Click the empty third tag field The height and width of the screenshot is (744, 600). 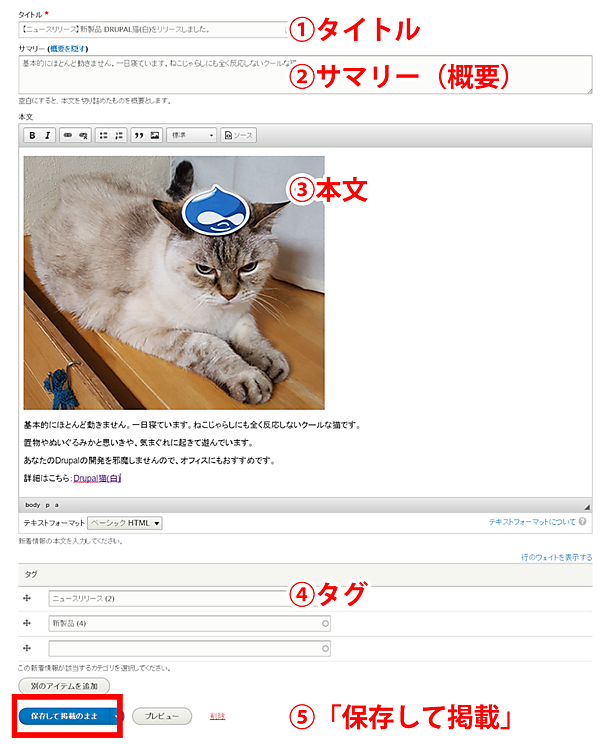190,648
